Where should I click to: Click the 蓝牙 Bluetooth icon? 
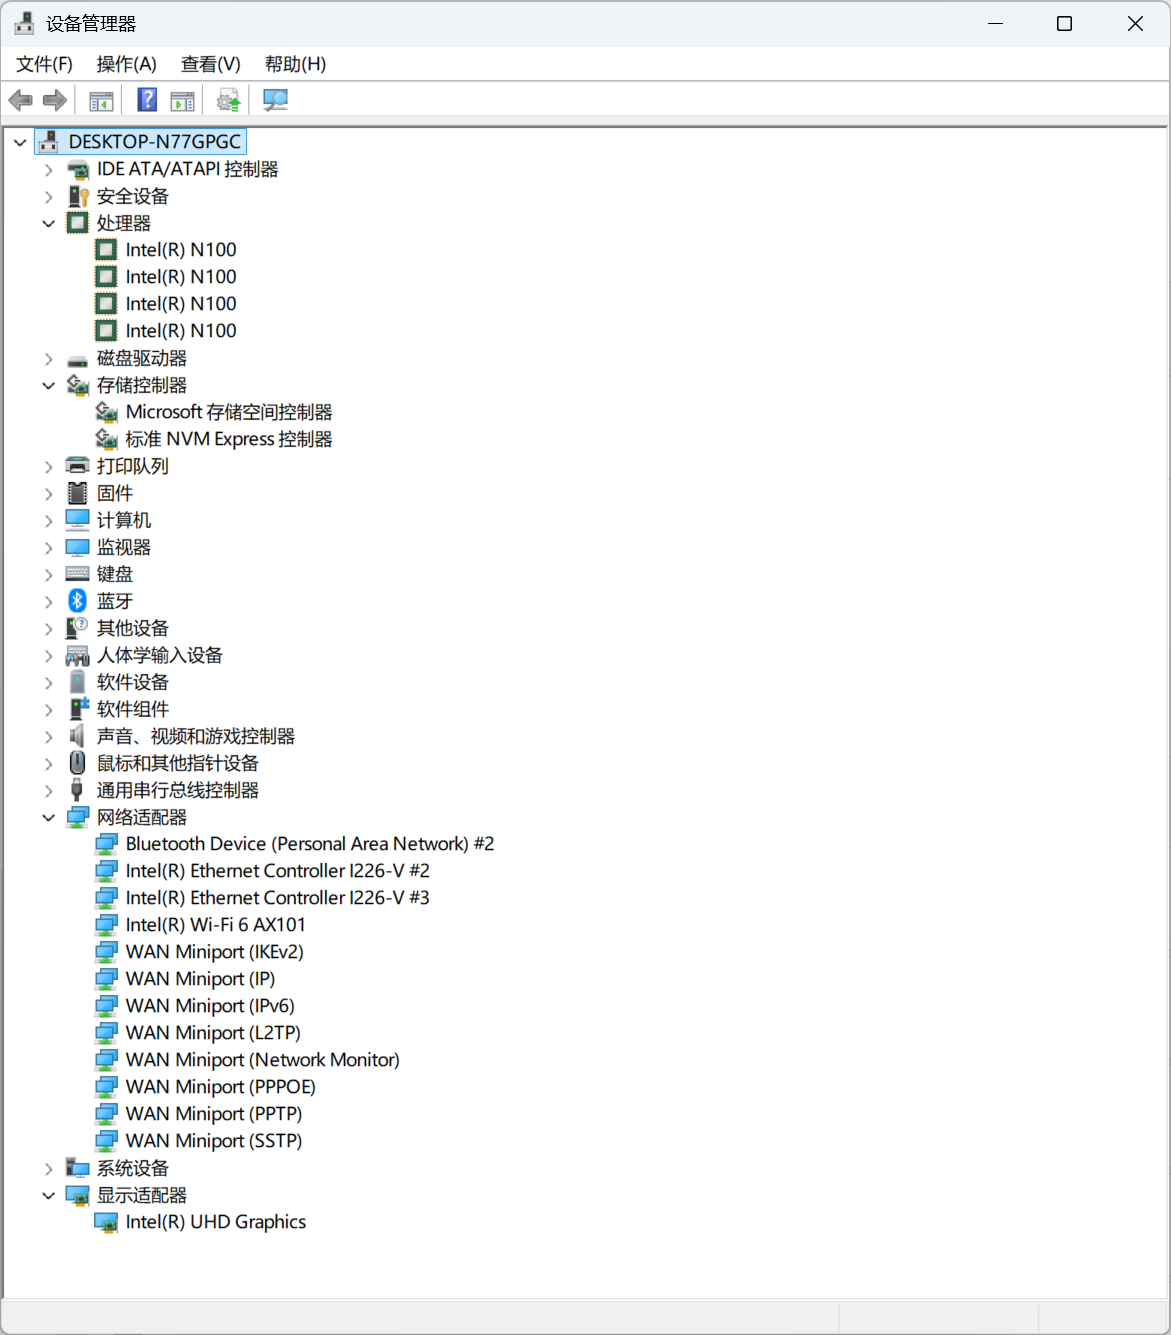(x=77, y=601)
